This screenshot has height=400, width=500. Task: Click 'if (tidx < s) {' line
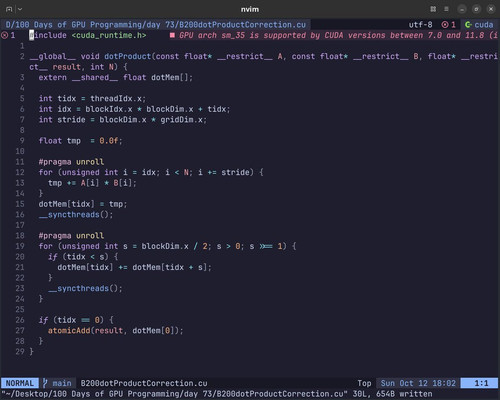click(x=83, y=257)
